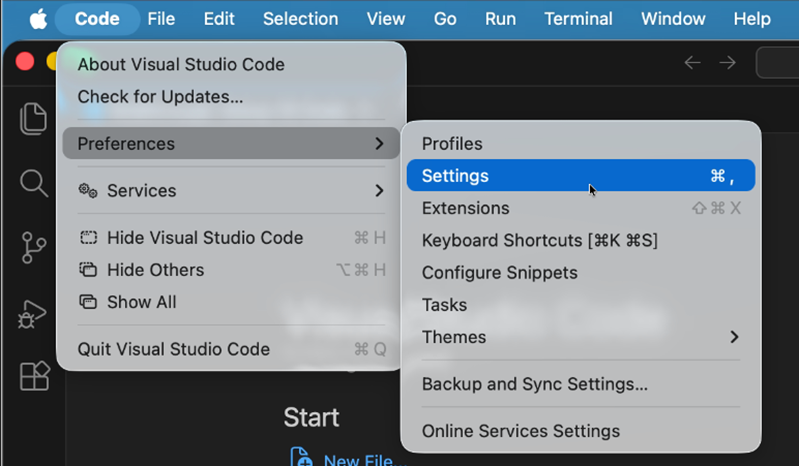Select Settings from Preferences submenu
This screenshot has width=800, height=467.
(580, 176)
